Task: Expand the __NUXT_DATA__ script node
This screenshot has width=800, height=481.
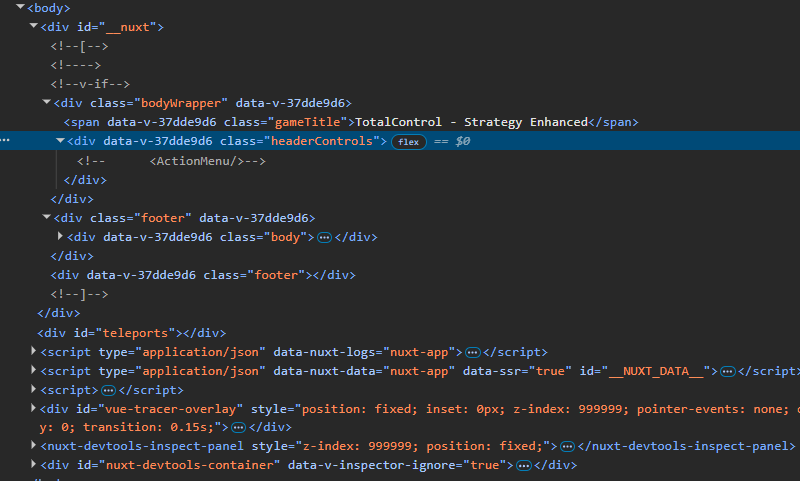Action: tap(34, 370)
